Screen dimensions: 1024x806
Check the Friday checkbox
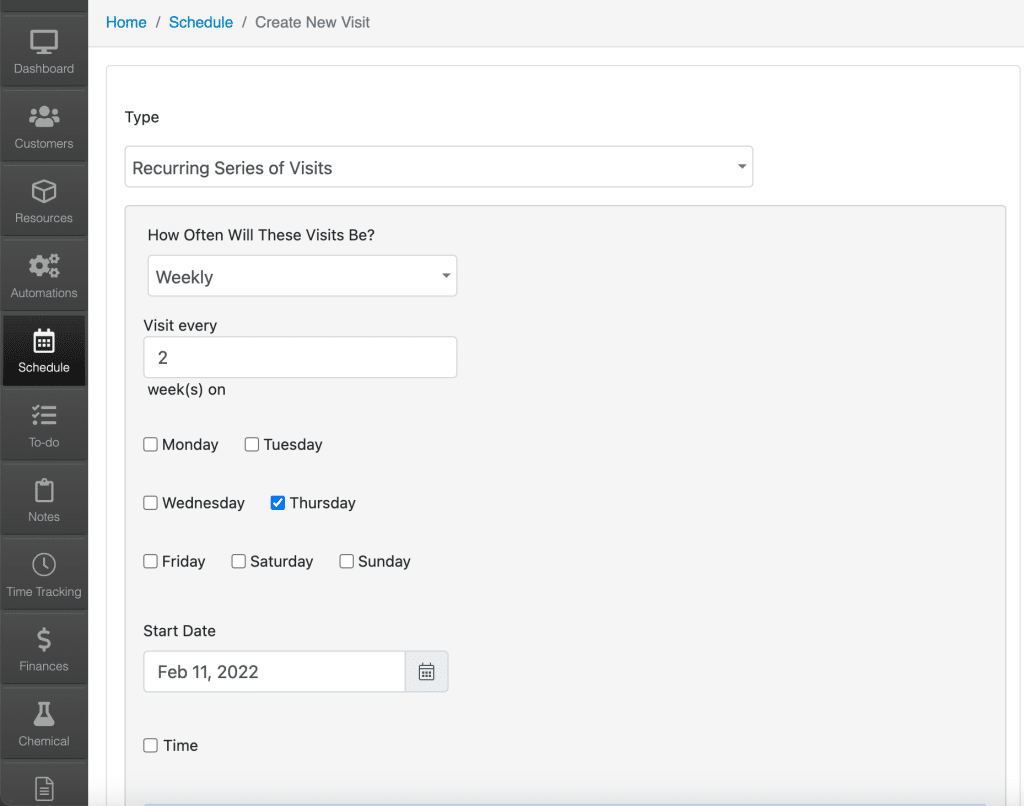(150, 562)
